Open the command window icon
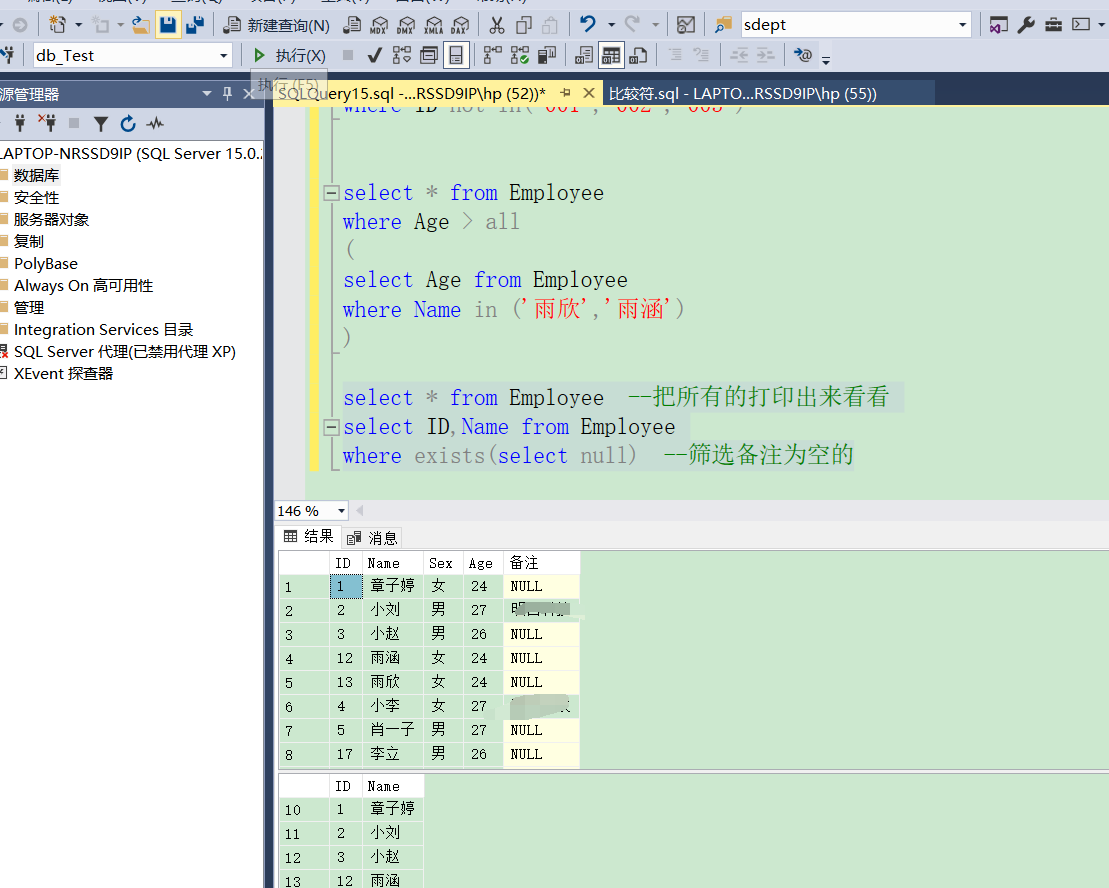This screenshot has height=888, width=1109. (x=1081, y=25)
